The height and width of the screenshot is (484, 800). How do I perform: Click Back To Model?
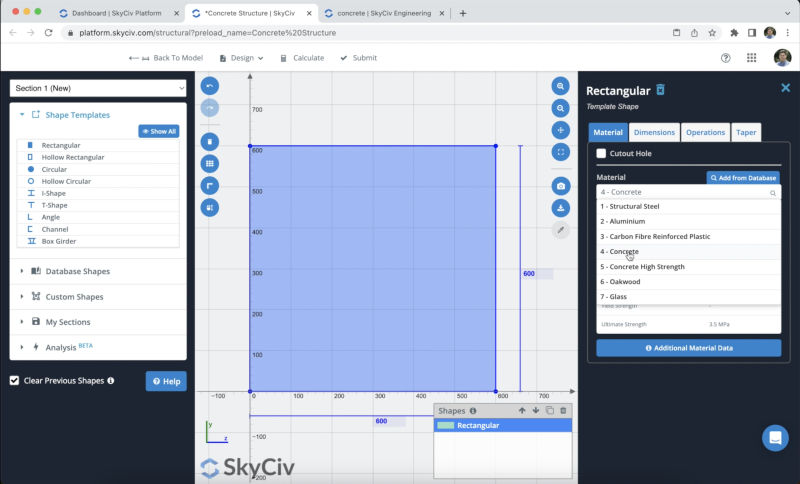(165, 58)
